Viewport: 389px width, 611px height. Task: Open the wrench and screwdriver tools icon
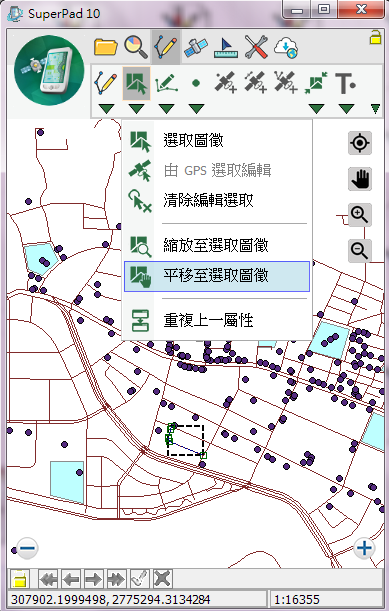click(x=256, y=47)
